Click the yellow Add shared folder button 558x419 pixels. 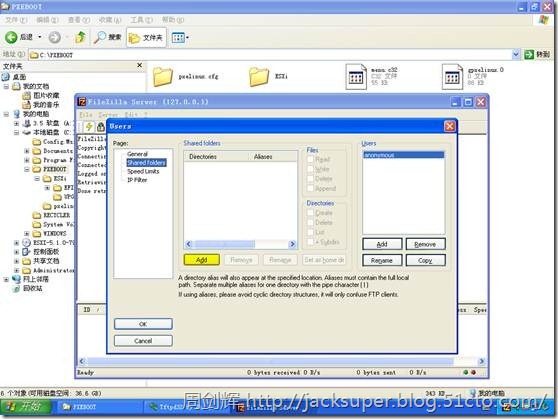click(201, 260)
